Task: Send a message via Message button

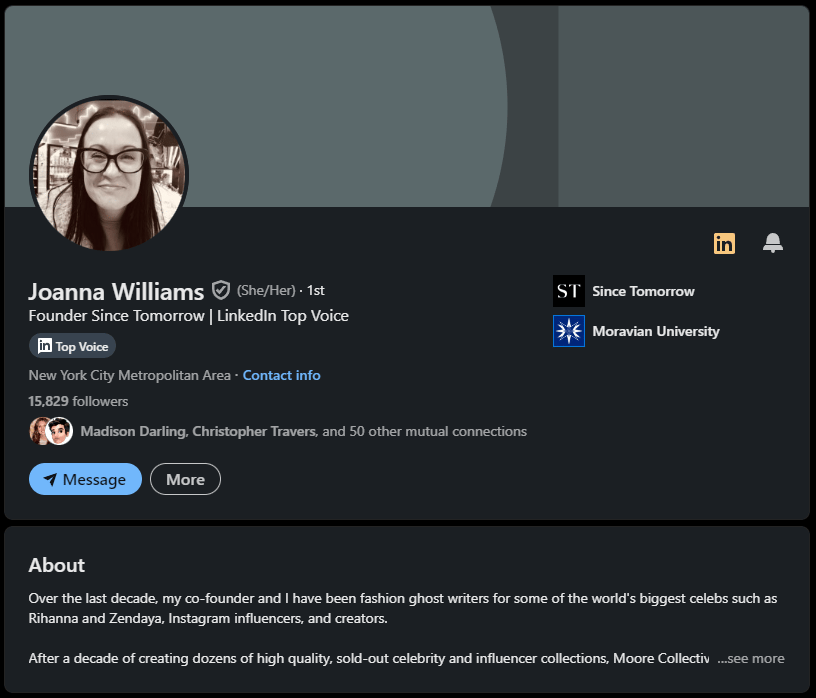Action: [x=85, y=479]
